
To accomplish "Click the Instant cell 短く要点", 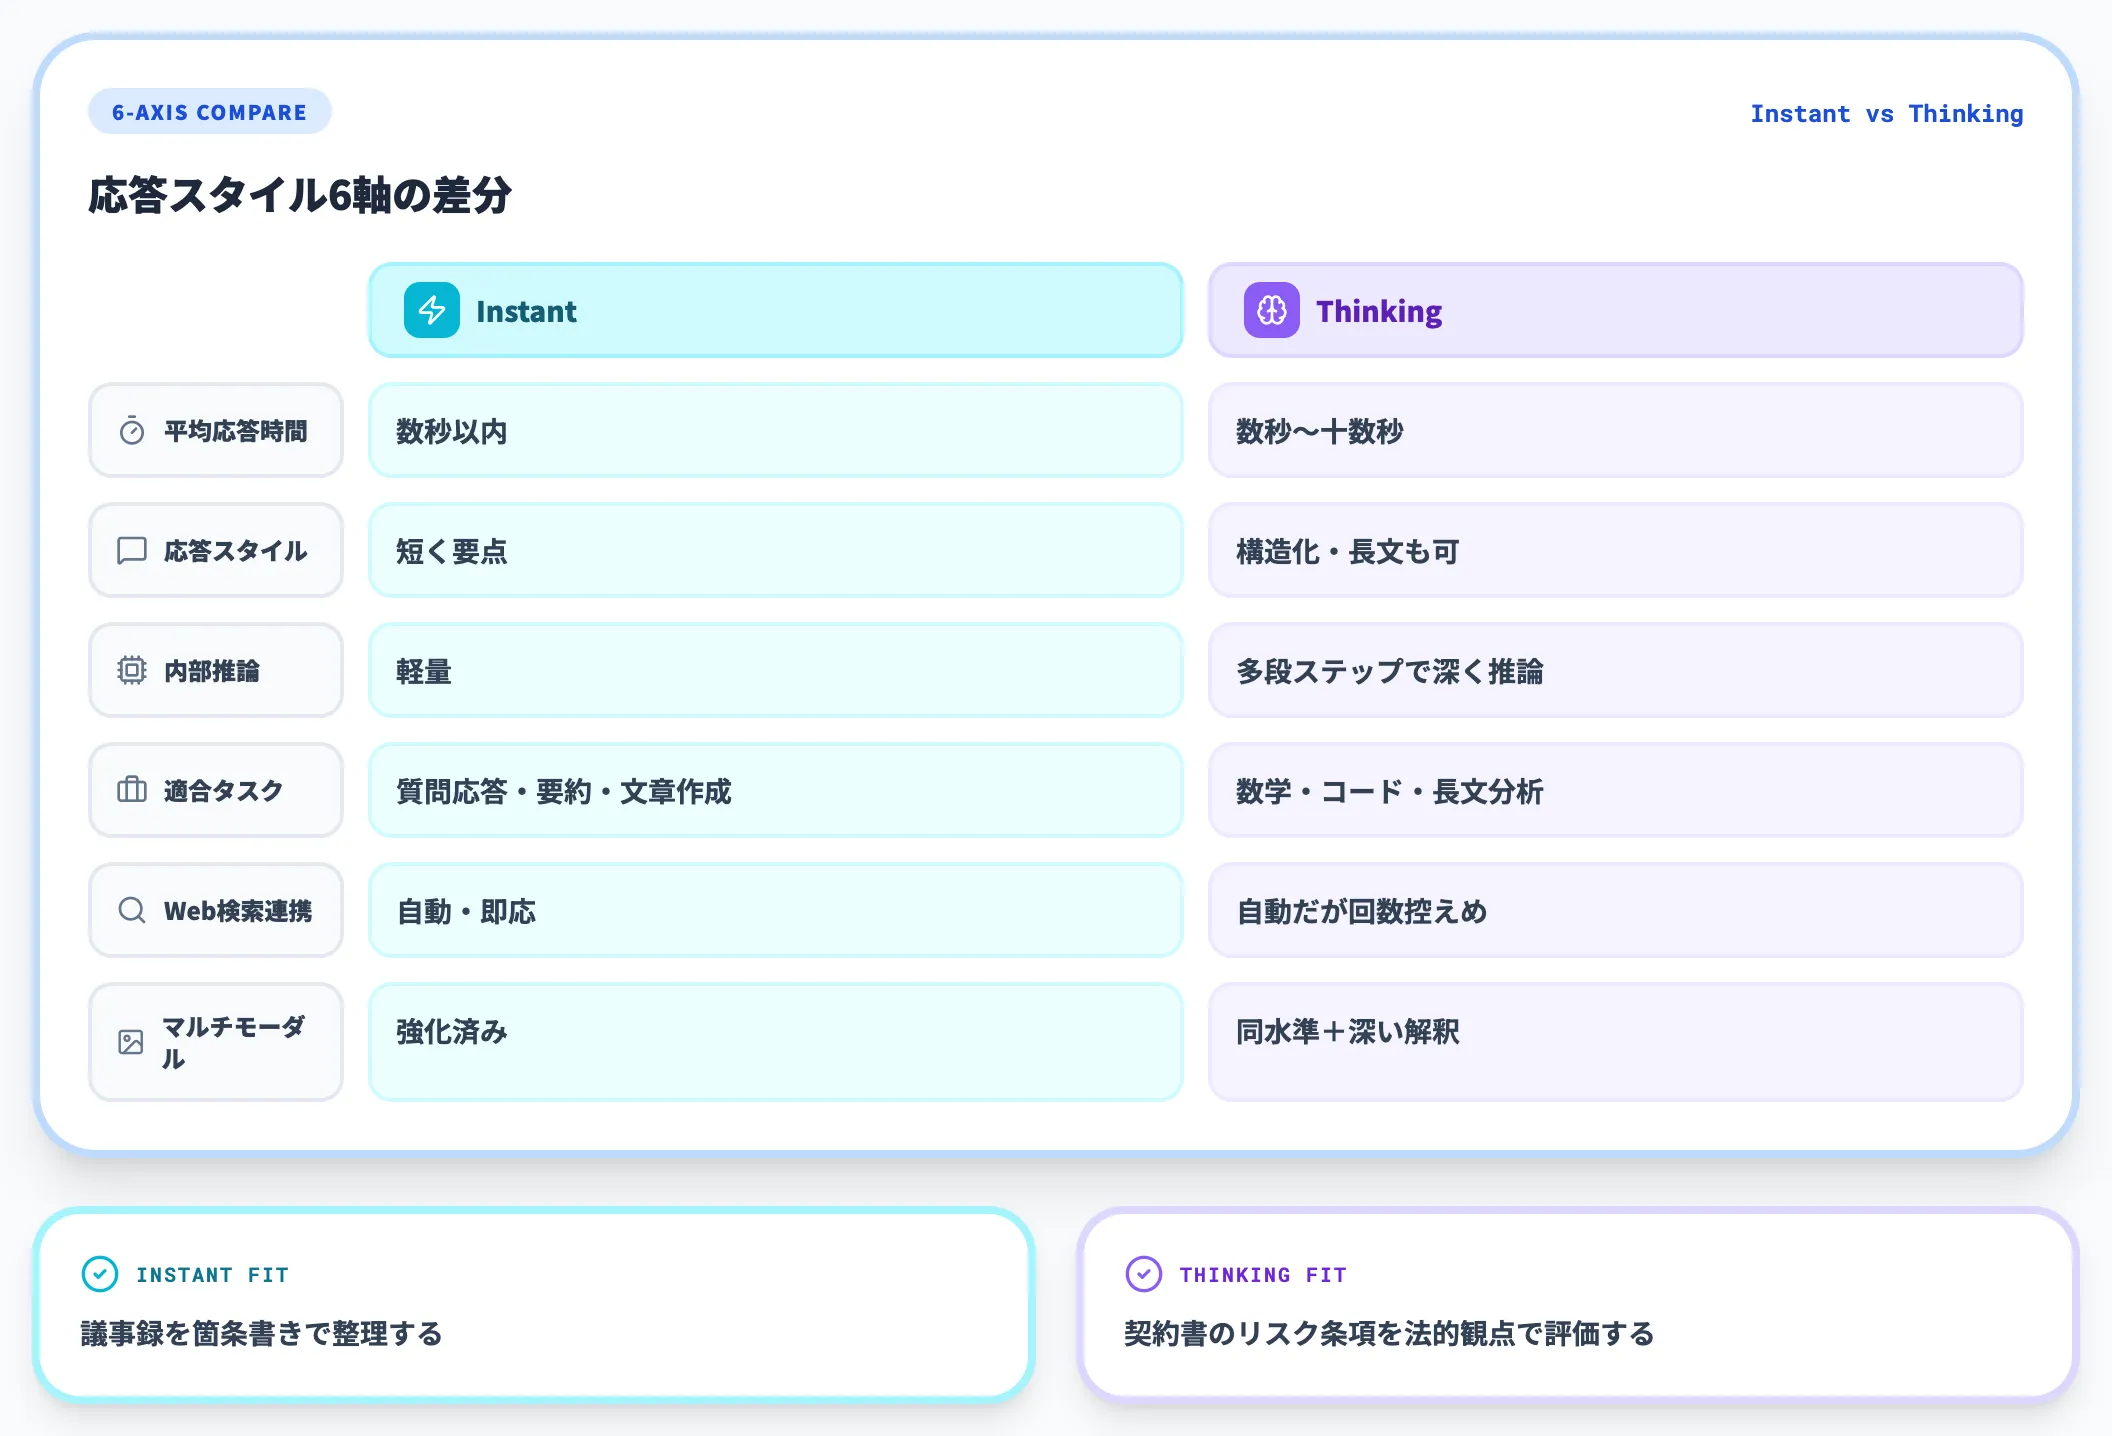I will point(776,551).
